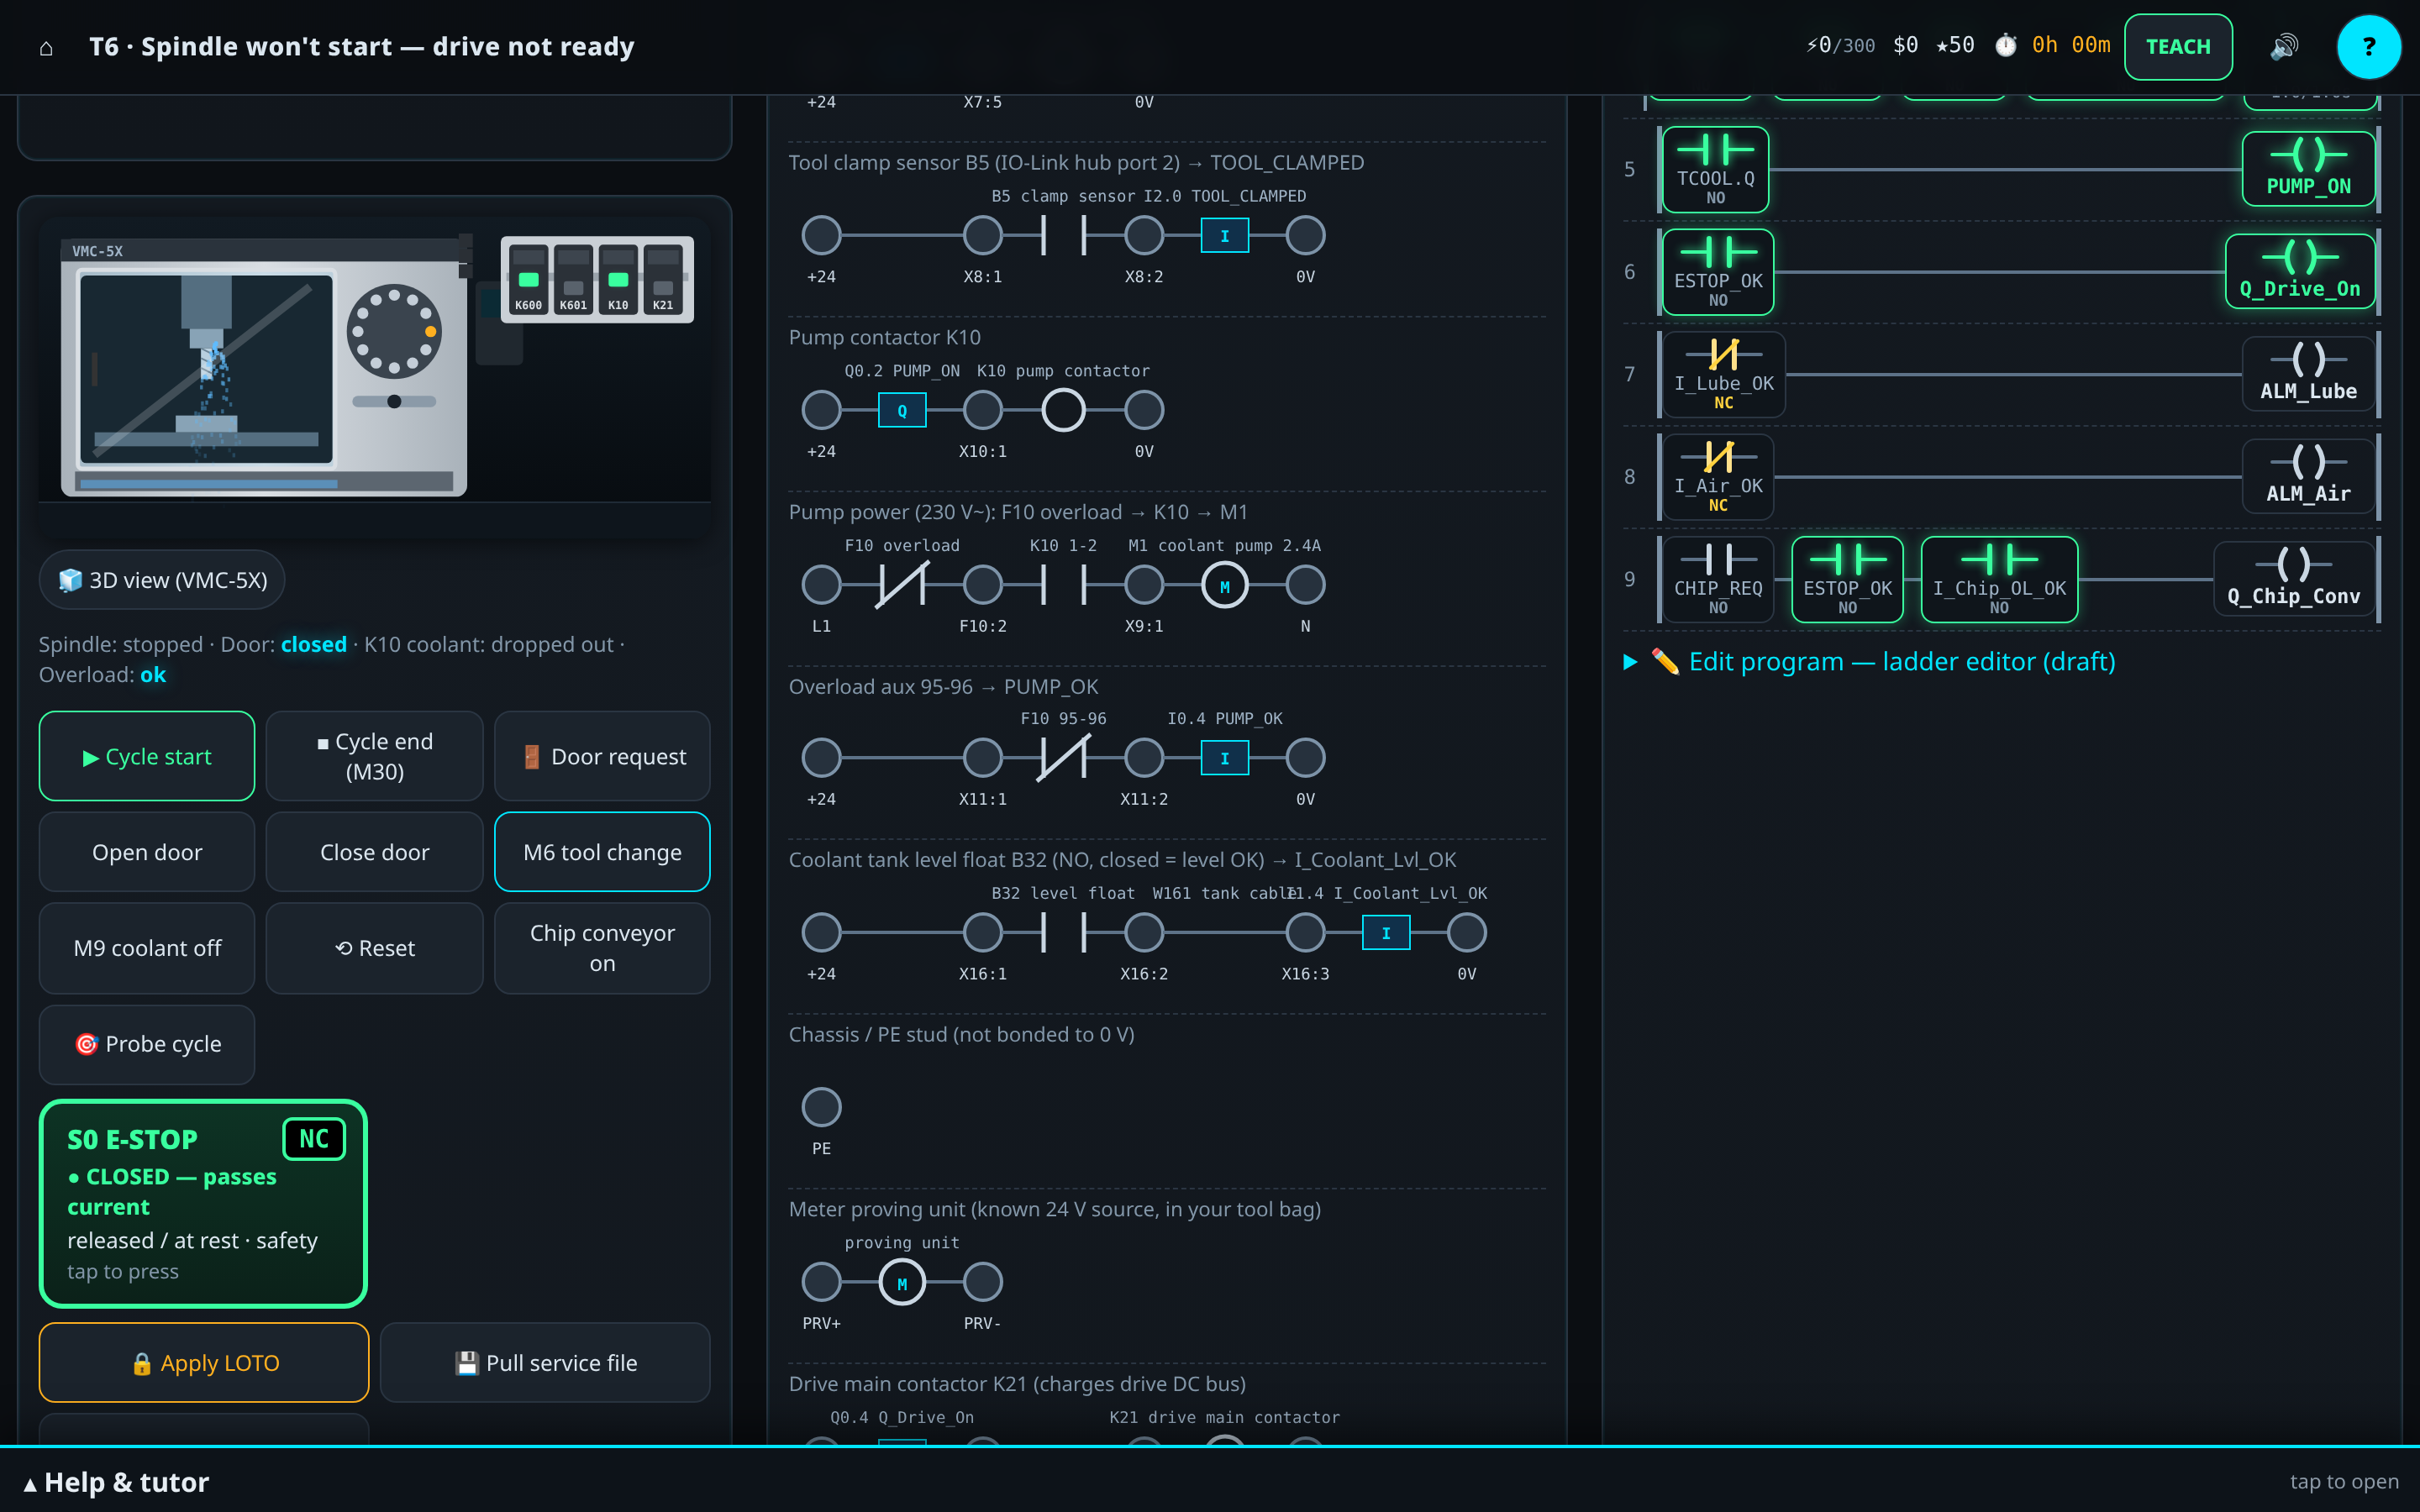Select the Q_Drive_On coil on rung 6

tap(2299, 271)
